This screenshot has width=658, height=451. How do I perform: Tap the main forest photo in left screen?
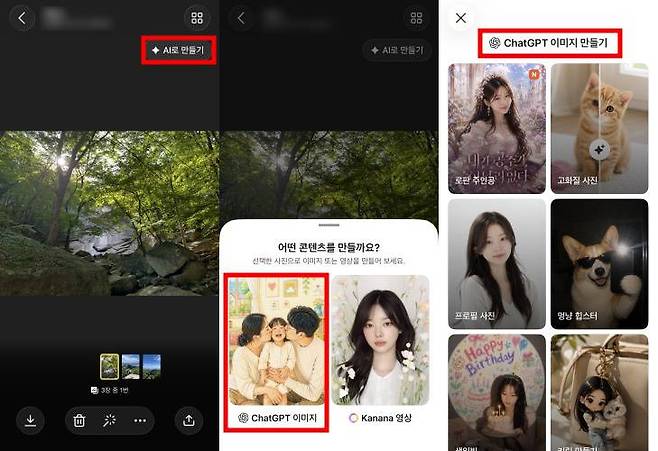click(x=110, y=213)
